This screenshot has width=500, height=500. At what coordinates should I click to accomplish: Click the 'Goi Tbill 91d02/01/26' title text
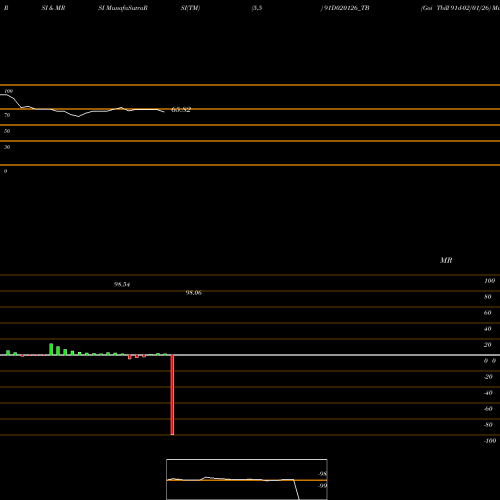(456, 8)
